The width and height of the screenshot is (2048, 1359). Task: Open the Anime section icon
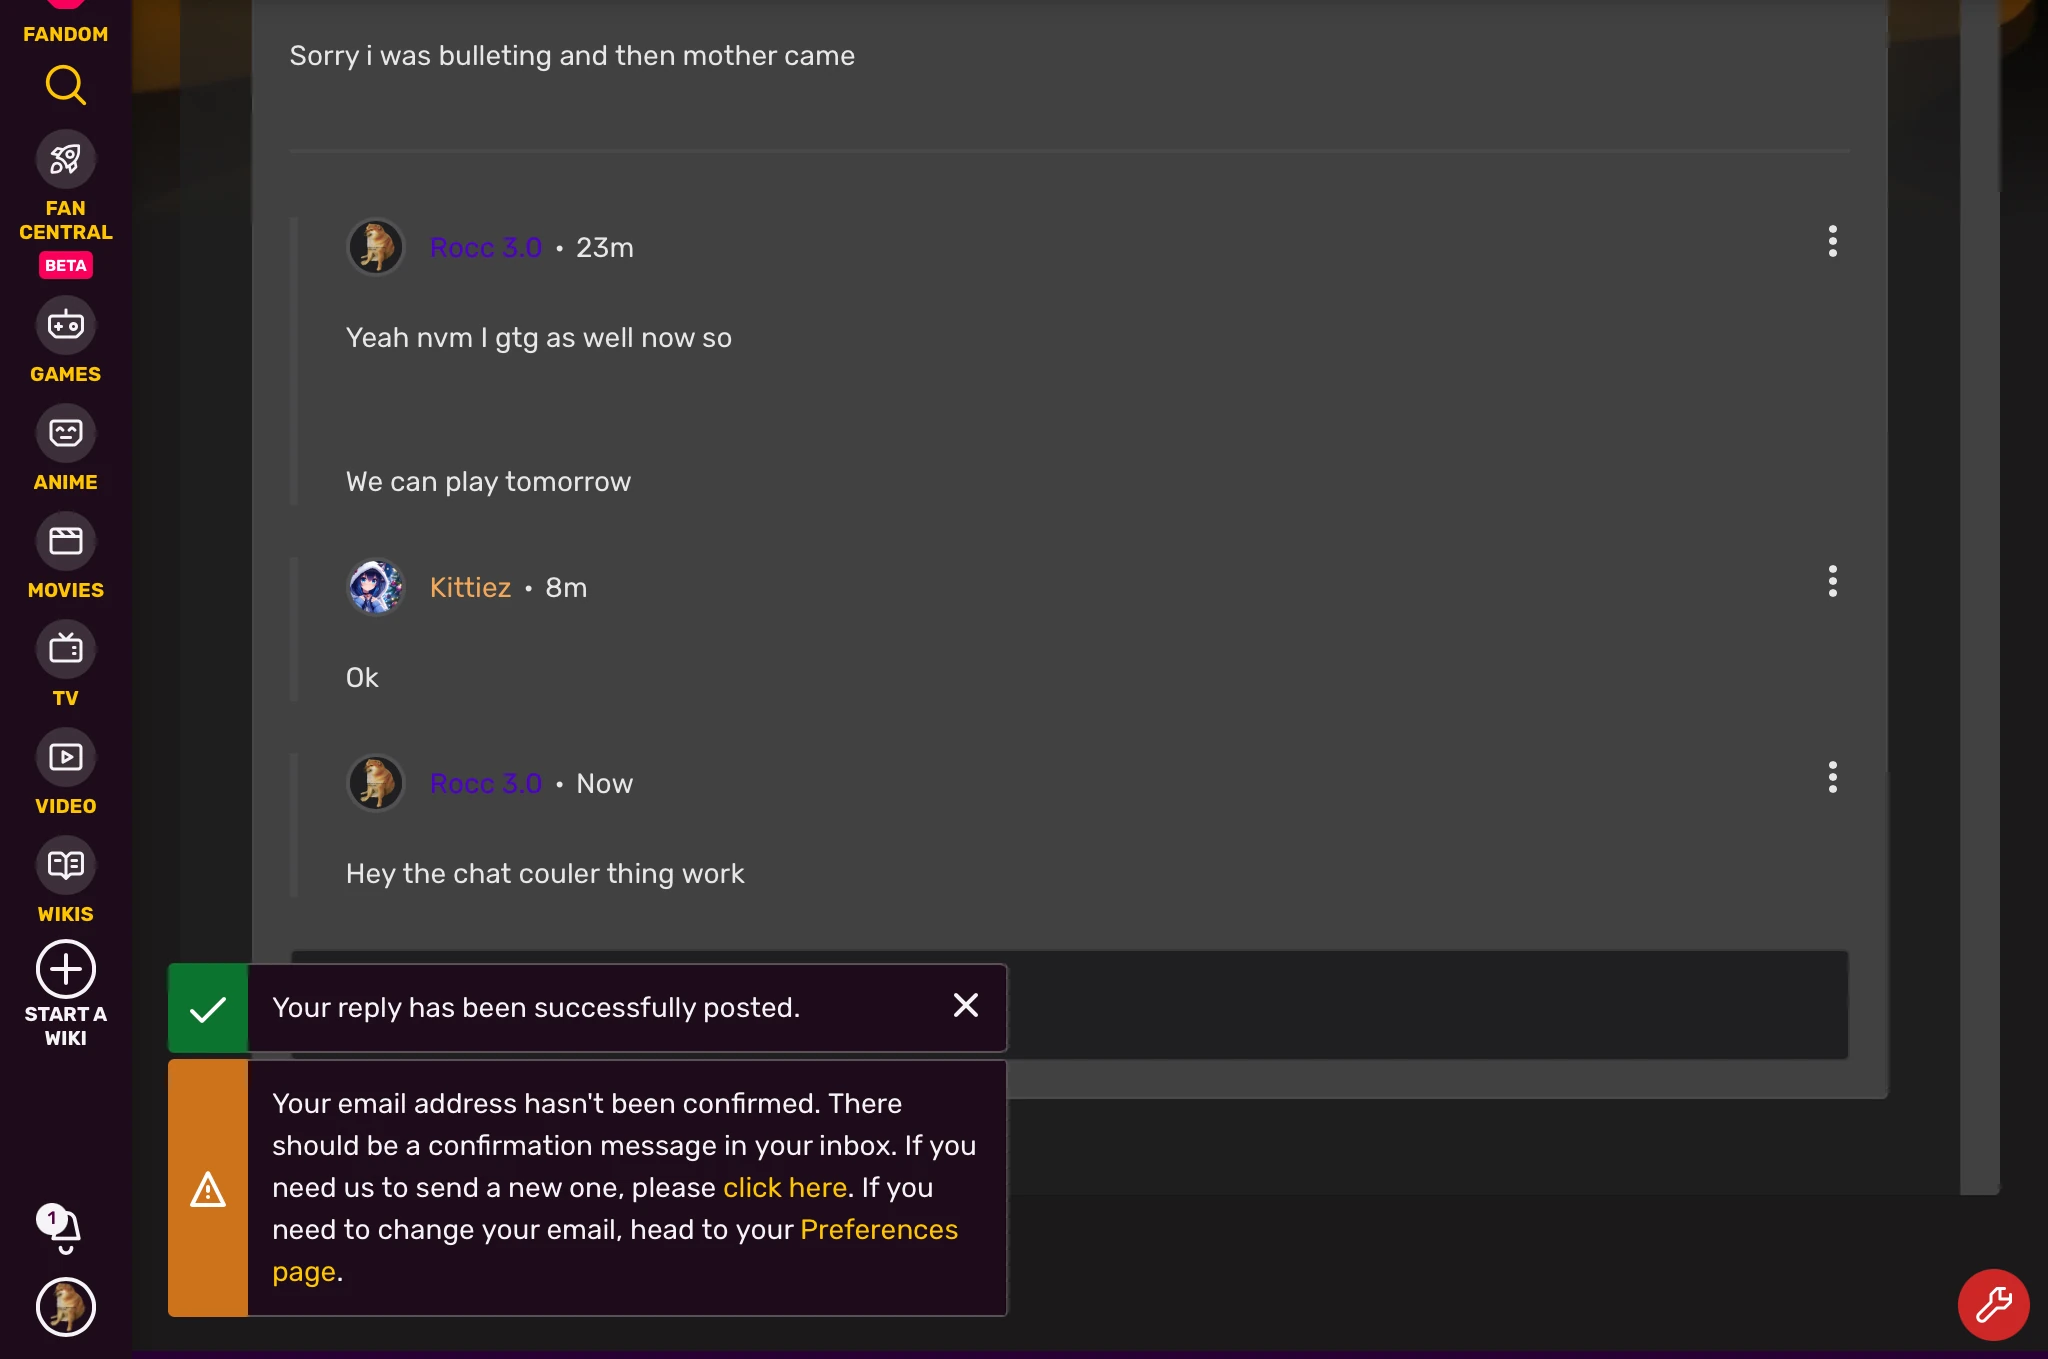click(65, 434)
